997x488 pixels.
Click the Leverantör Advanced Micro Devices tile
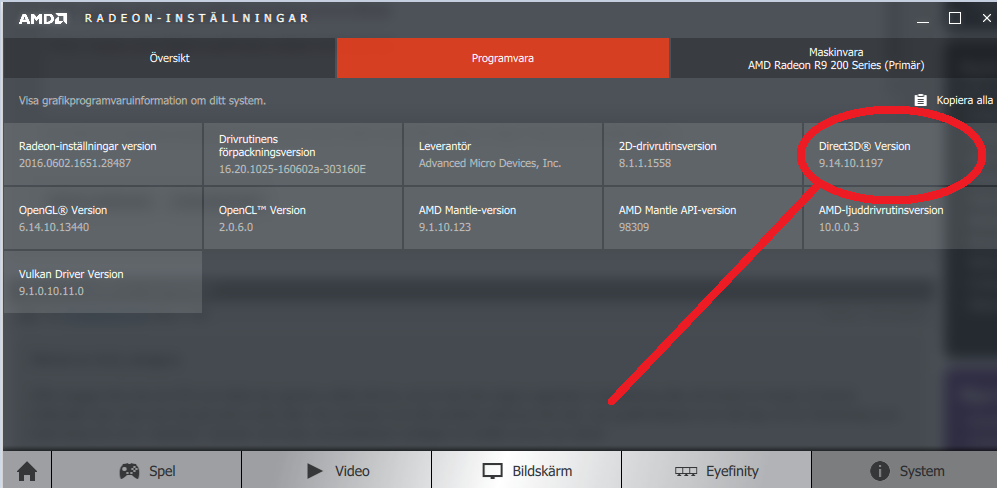coord(502,154)
